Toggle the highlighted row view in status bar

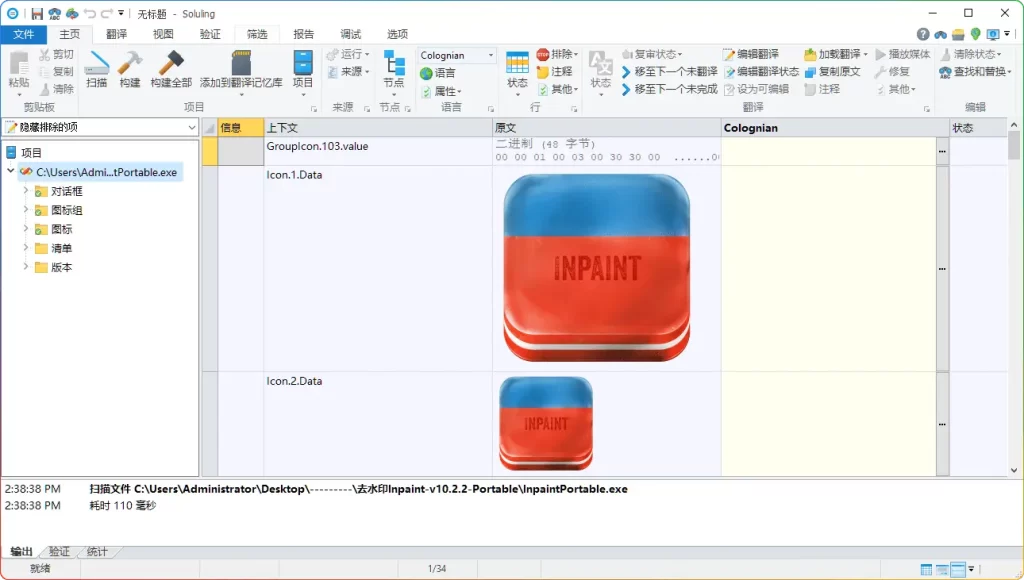(958, 570)
